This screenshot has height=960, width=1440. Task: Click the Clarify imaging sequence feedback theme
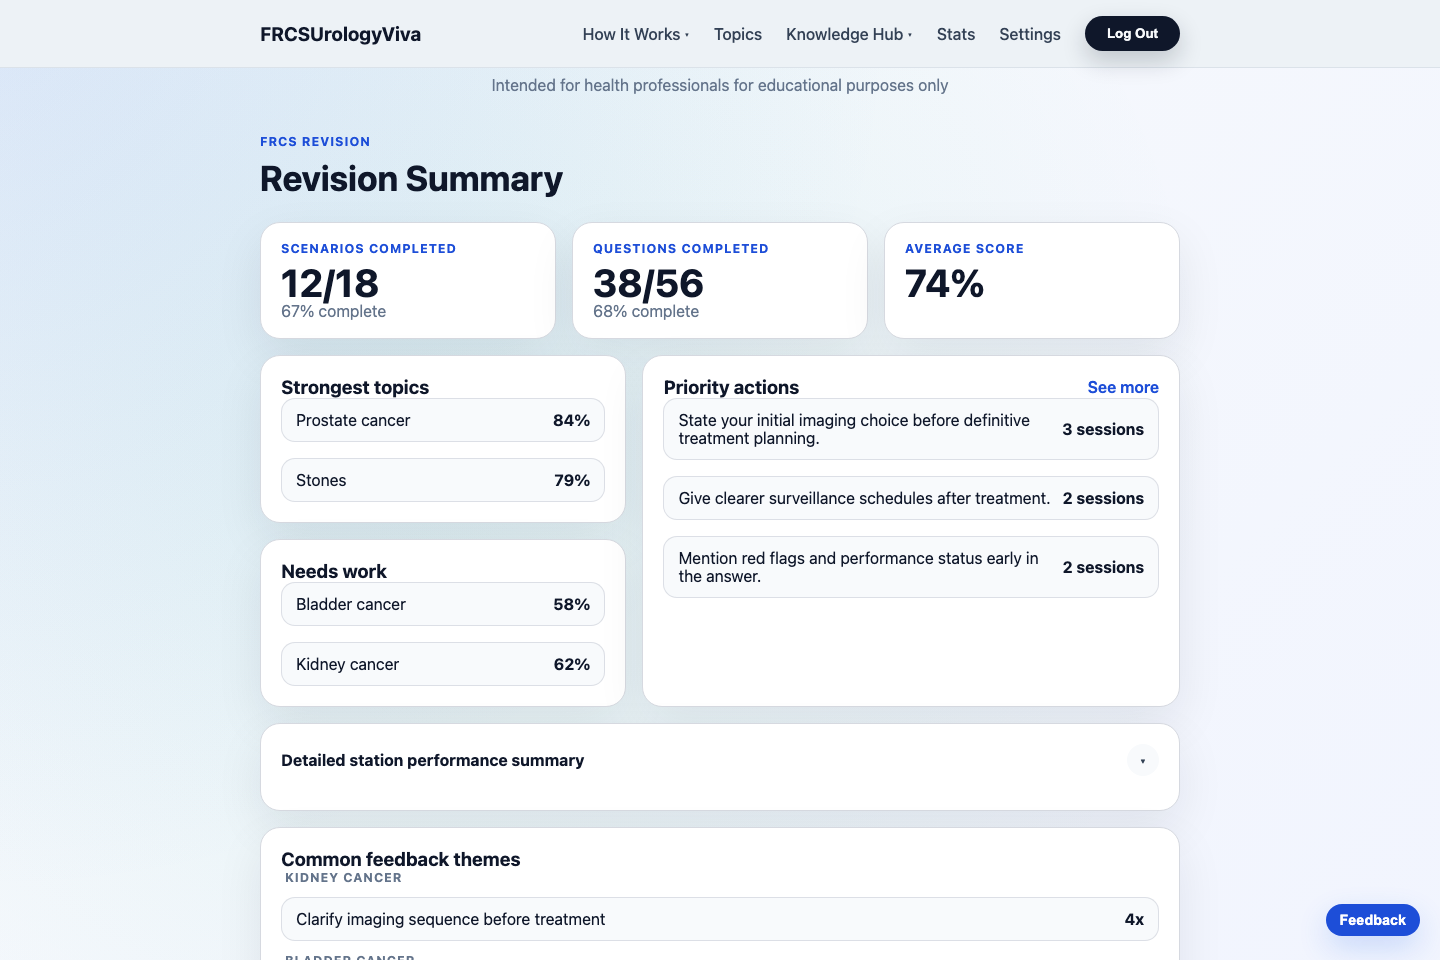pyautogui.click(x=720, y=919)
